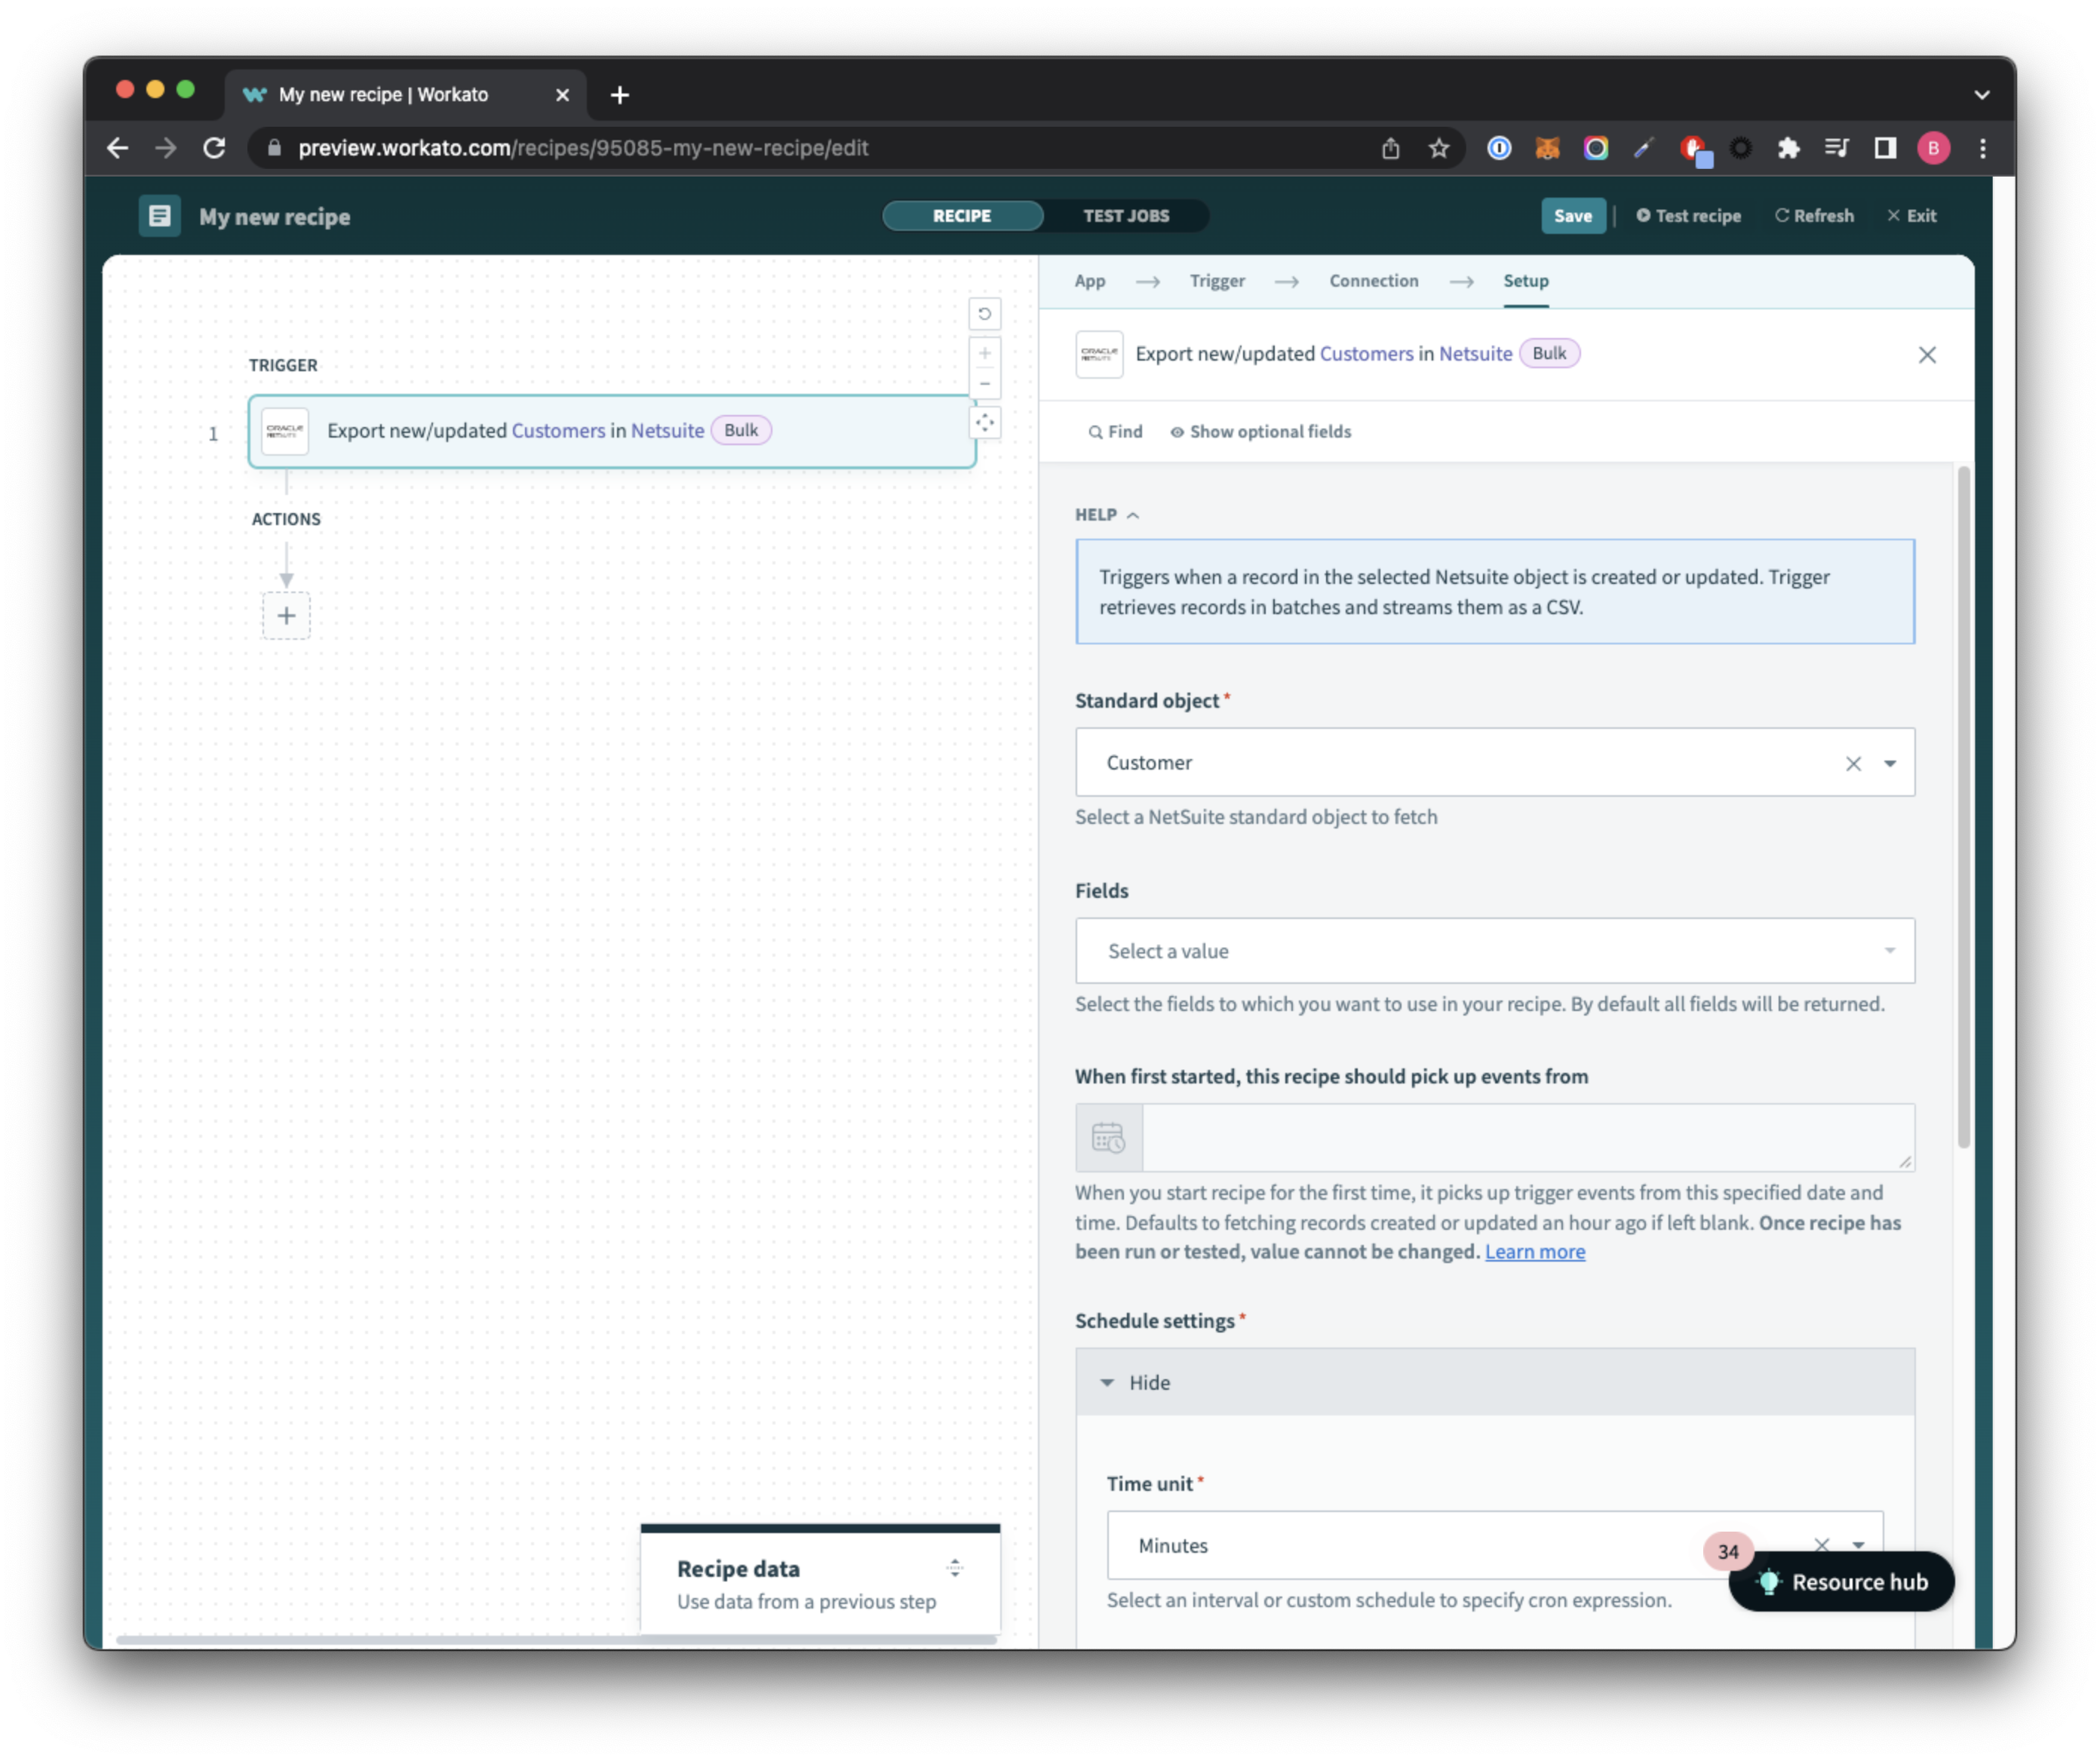Click the add action step plus button
This screenshot has height=1761, width=2100.
(287, 615)
